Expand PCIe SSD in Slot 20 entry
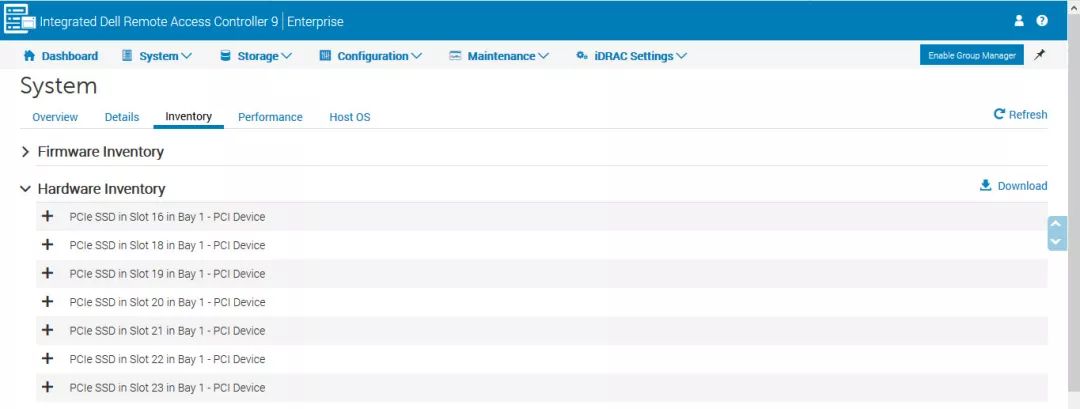 click(48, 302)
